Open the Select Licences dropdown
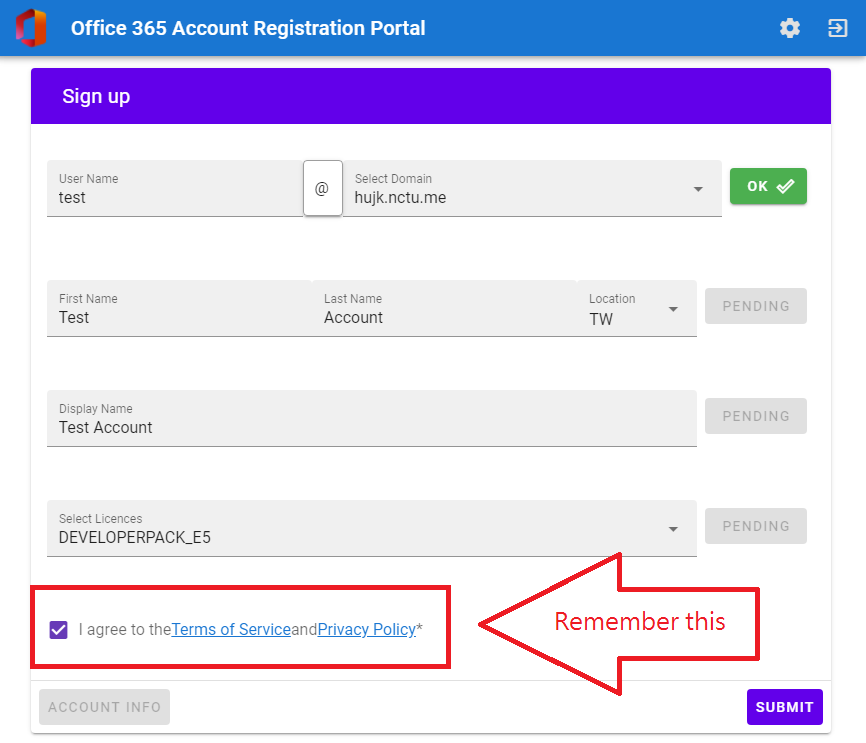The width and height of the screenshot is (866, 743). pyautogui.click(x=372, y=528)
